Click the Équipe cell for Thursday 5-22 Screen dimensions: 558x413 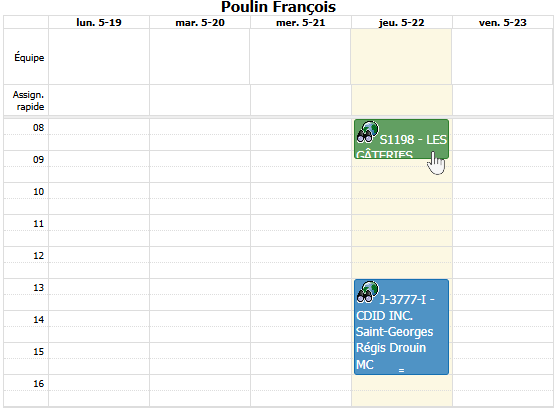[x=401, y=57]
